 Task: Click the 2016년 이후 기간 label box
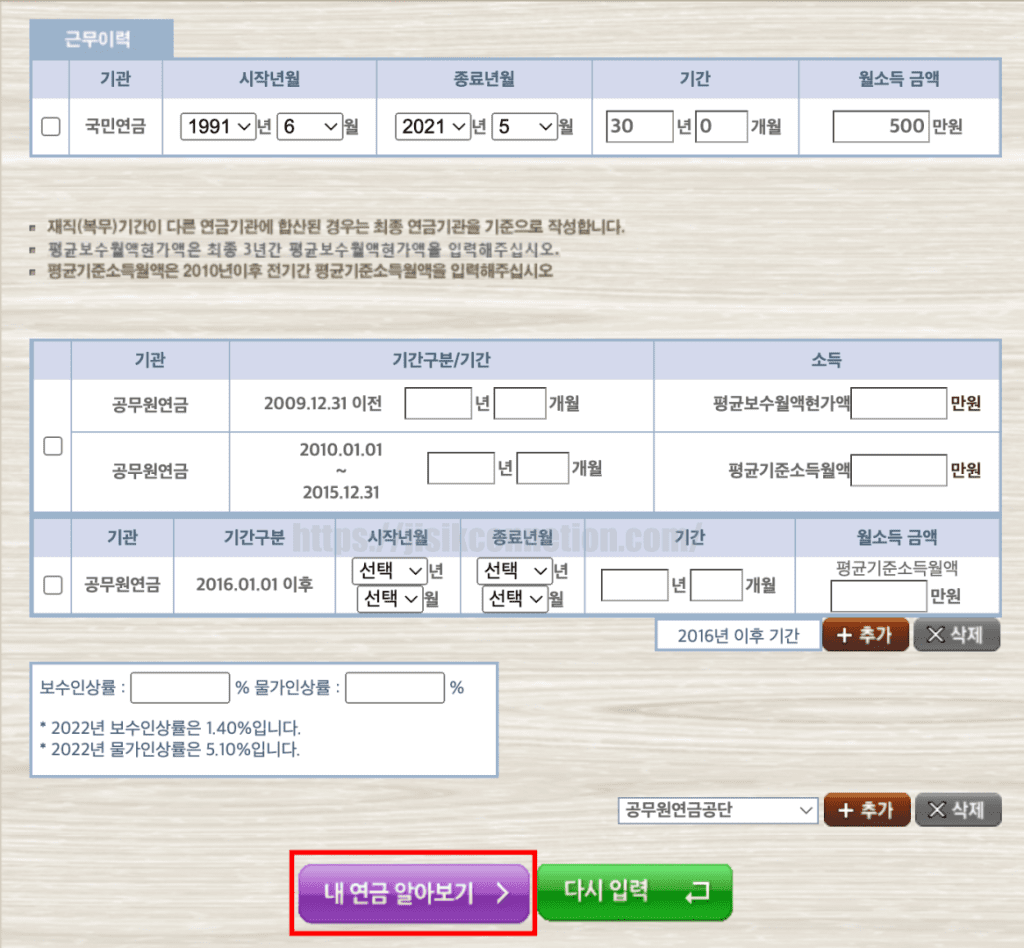(x=738, y=635)
